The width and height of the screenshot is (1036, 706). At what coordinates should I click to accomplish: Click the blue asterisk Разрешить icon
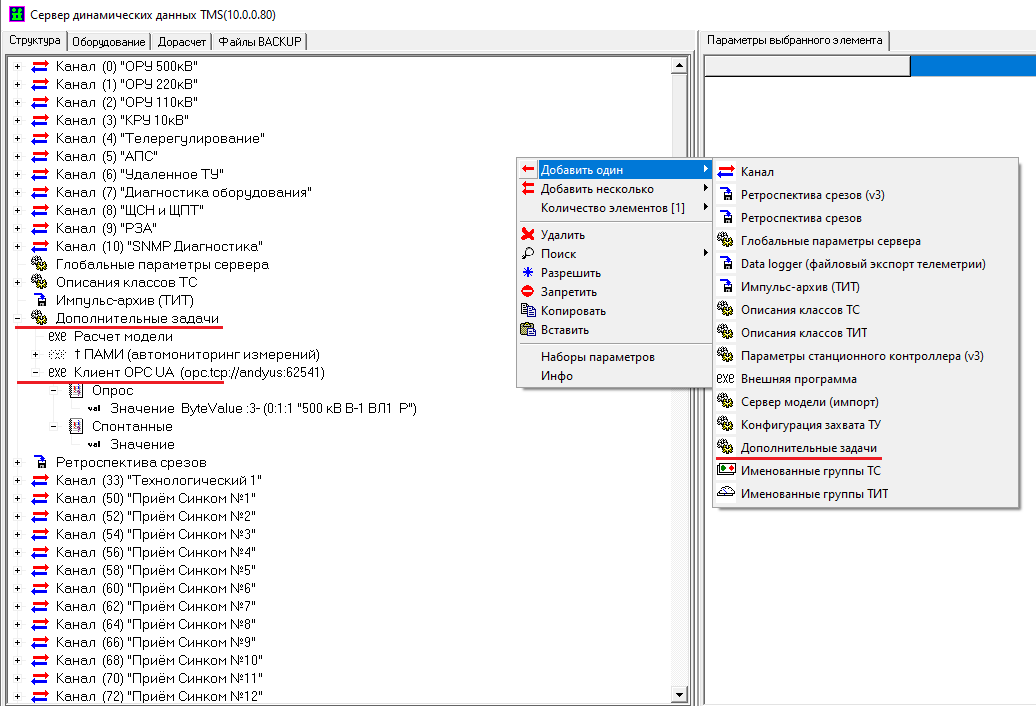(x=528, y=273)
